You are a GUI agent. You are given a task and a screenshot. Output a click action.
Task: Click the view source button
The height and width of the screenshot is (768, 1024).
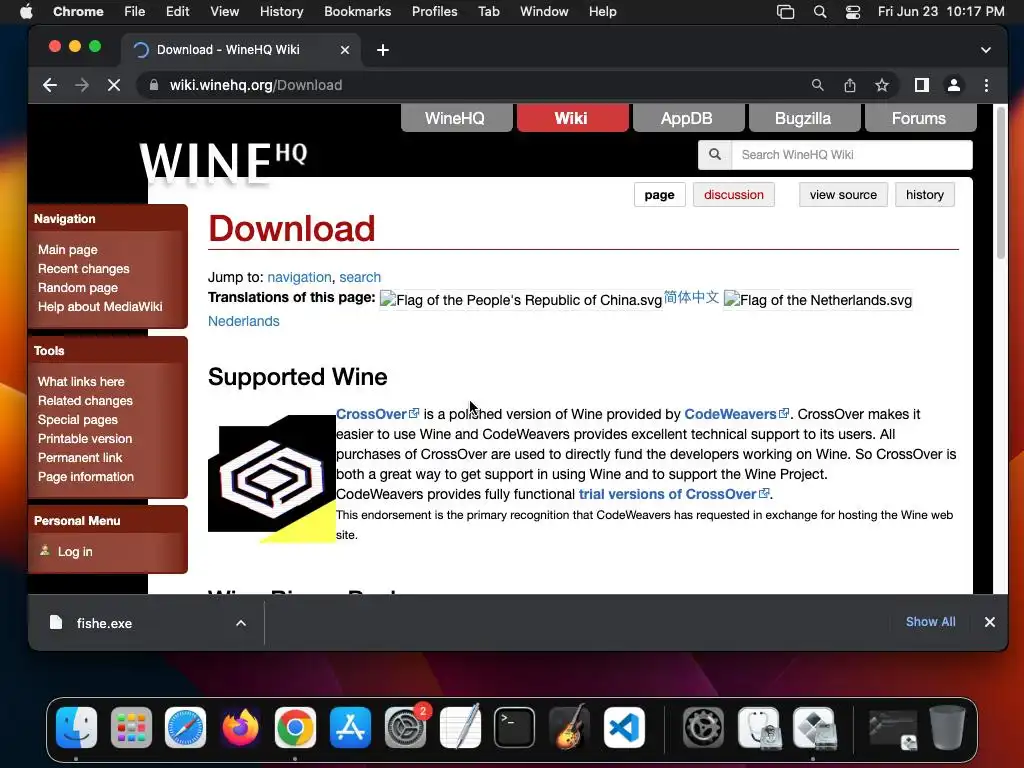(x=843, y=195)
